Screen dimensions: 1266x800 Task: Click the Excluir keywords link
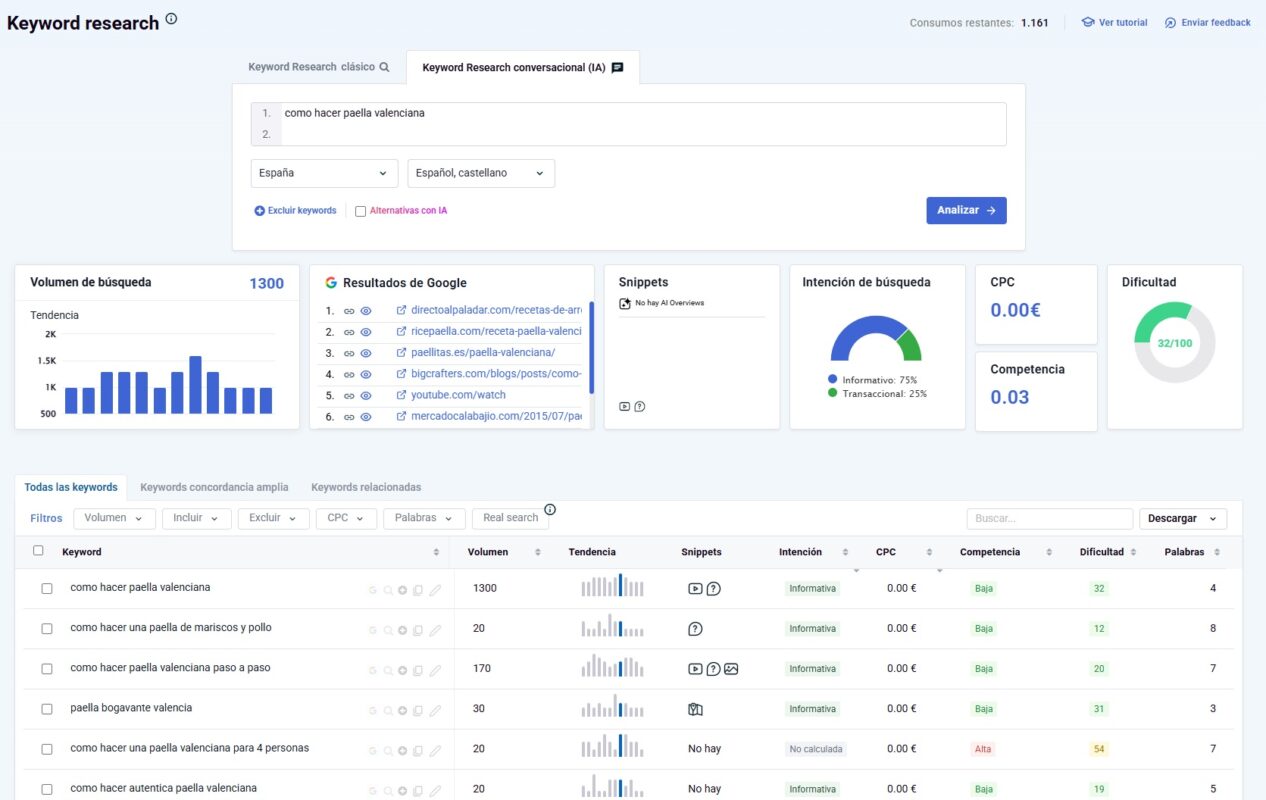pos(295,211)
